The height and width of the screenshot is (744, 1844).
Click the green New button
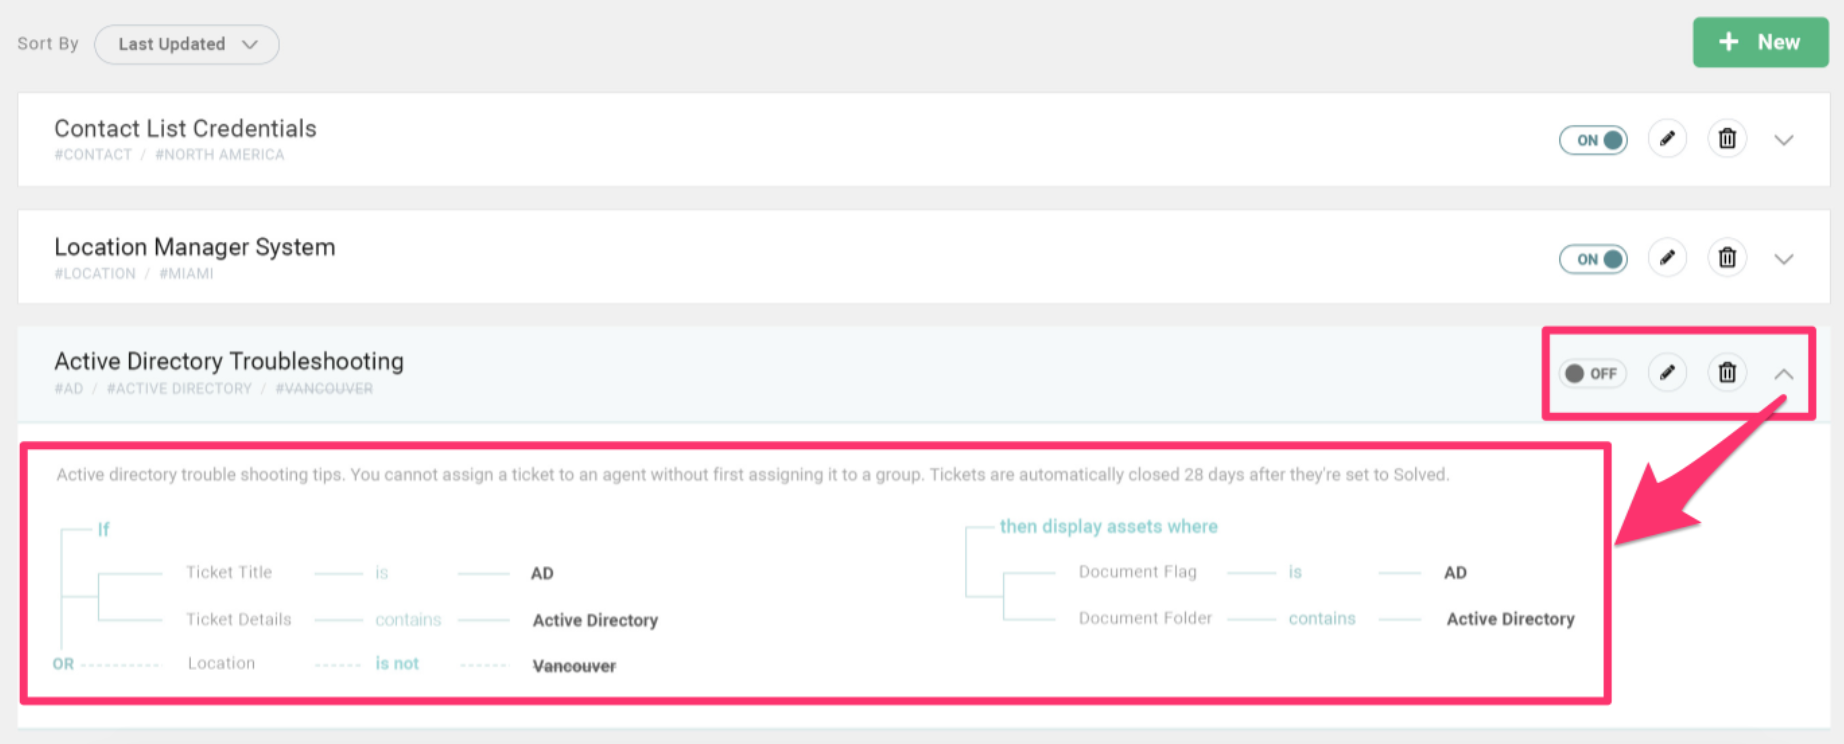(x=1760, y=42)
